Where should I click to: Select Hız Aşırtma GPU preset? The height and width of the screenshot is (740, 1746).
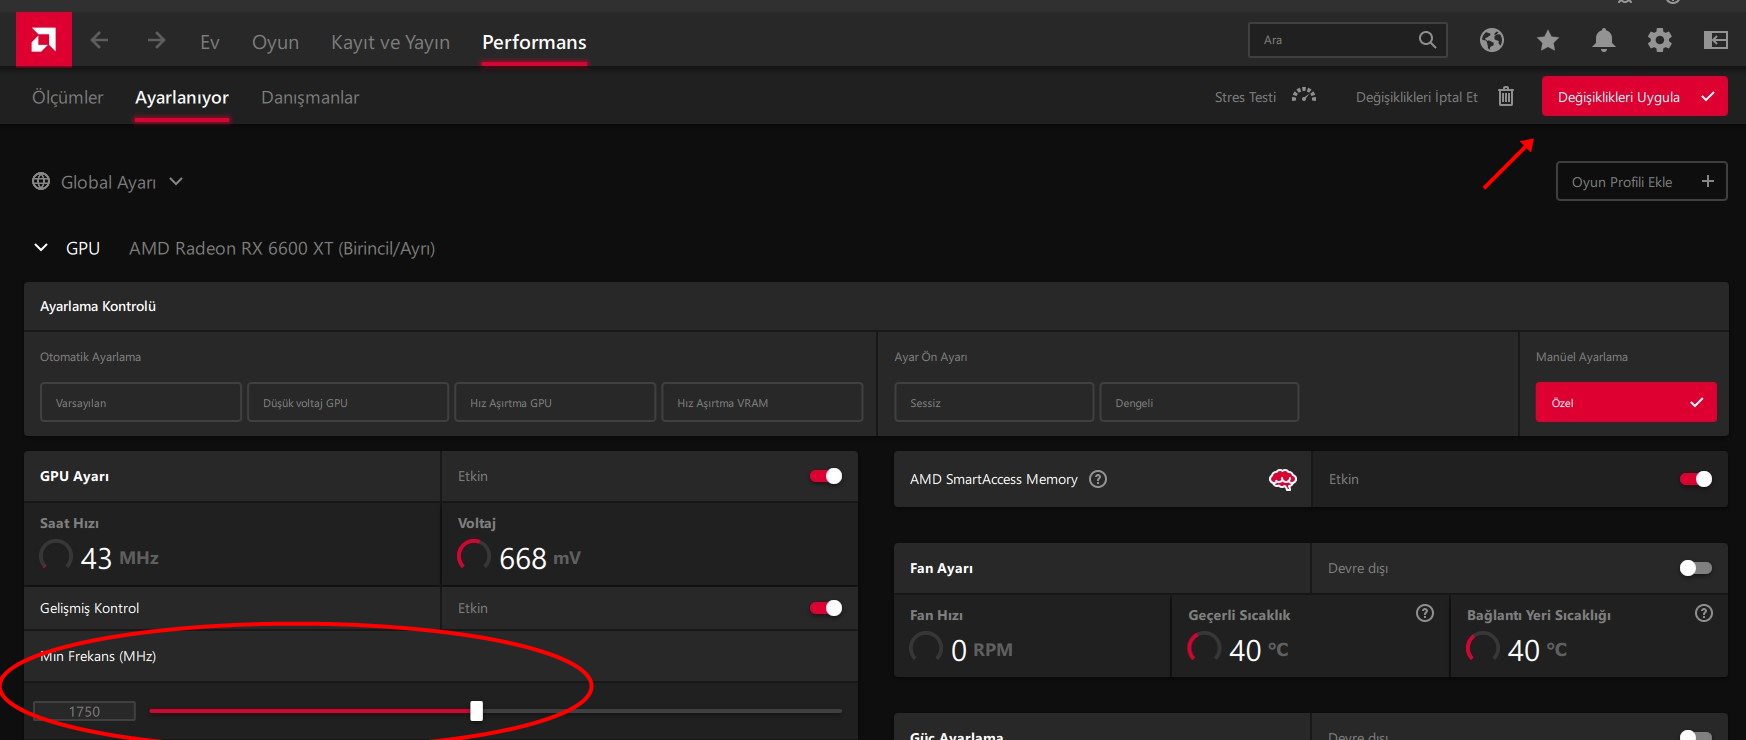[555, 402]
